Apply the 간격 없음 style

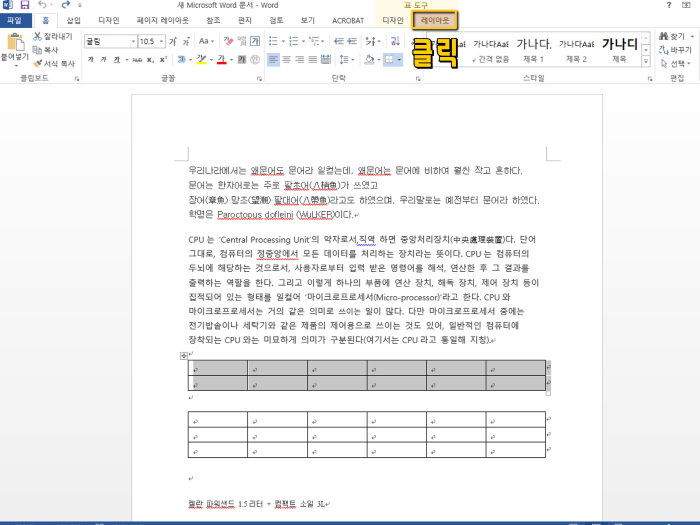click(x=491, y=50)
